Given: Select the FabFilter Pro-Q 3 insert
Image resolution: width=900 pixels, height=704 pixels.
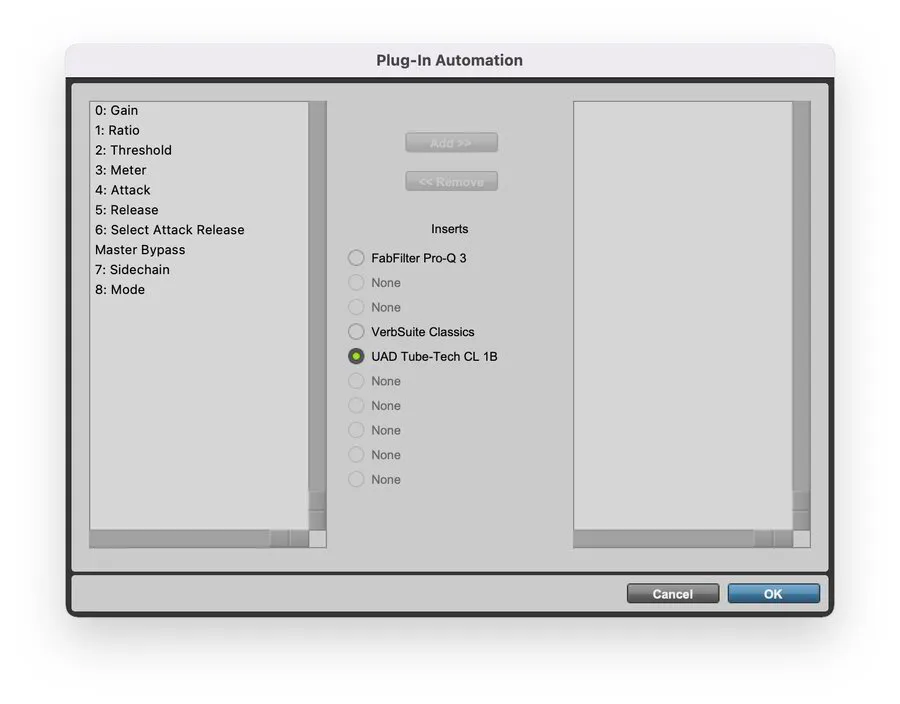Looking at the screenshot, I should 356,257.
